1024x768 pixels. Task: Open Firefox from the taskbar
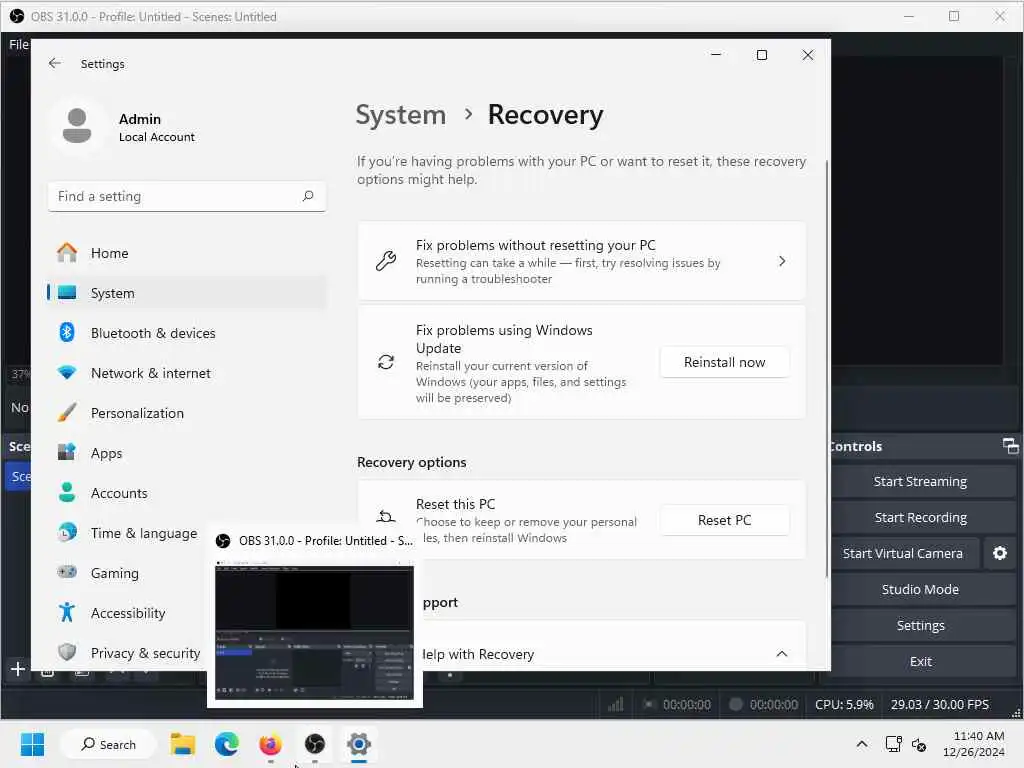tap(270, 744)
